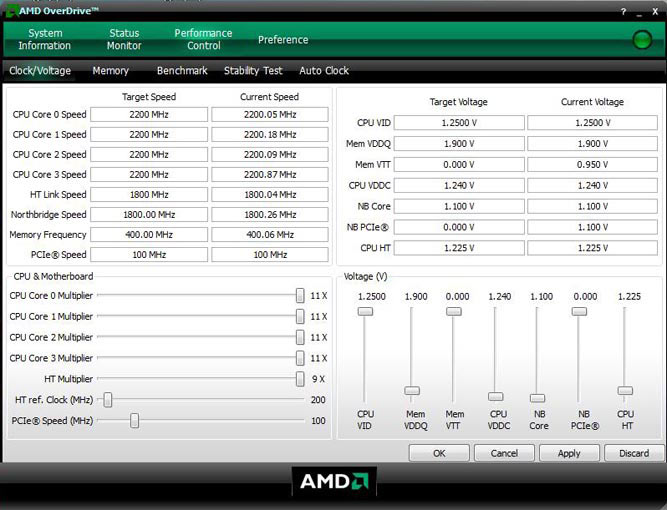This screenshot has height=510, width=667.
Task: Click NB Core target voltage field
Action: [459, 206]
